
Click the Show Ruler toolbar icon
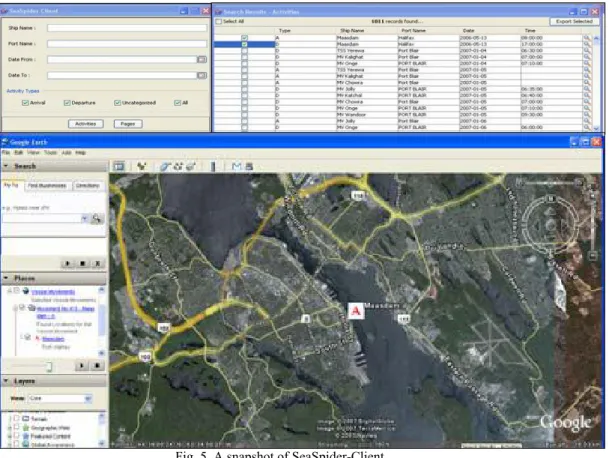coord(213,166)
